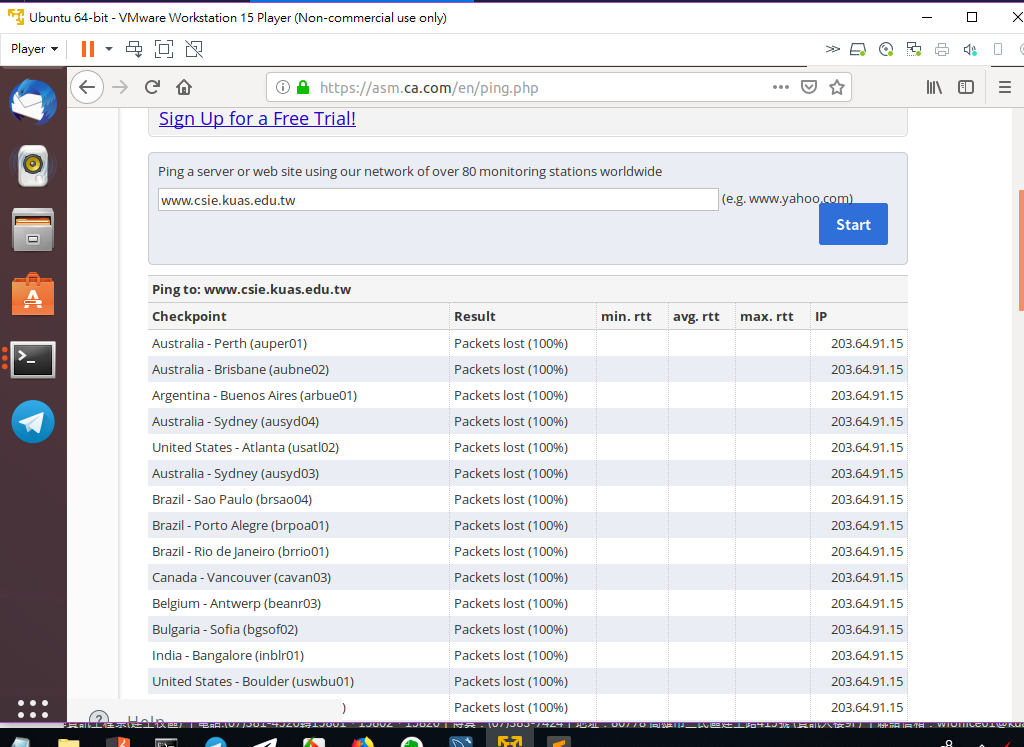Image resolution: width=1024 pixels, height=747 pixels.
Task: Follow the Sign Up for a Free Trial link
Action: (257, 119)
